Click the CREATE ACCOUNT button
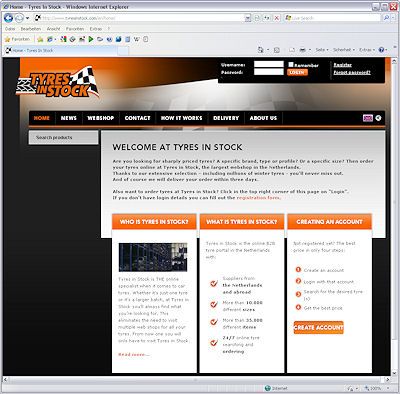Viewport: 400px width, 394px height. [318, 327]
